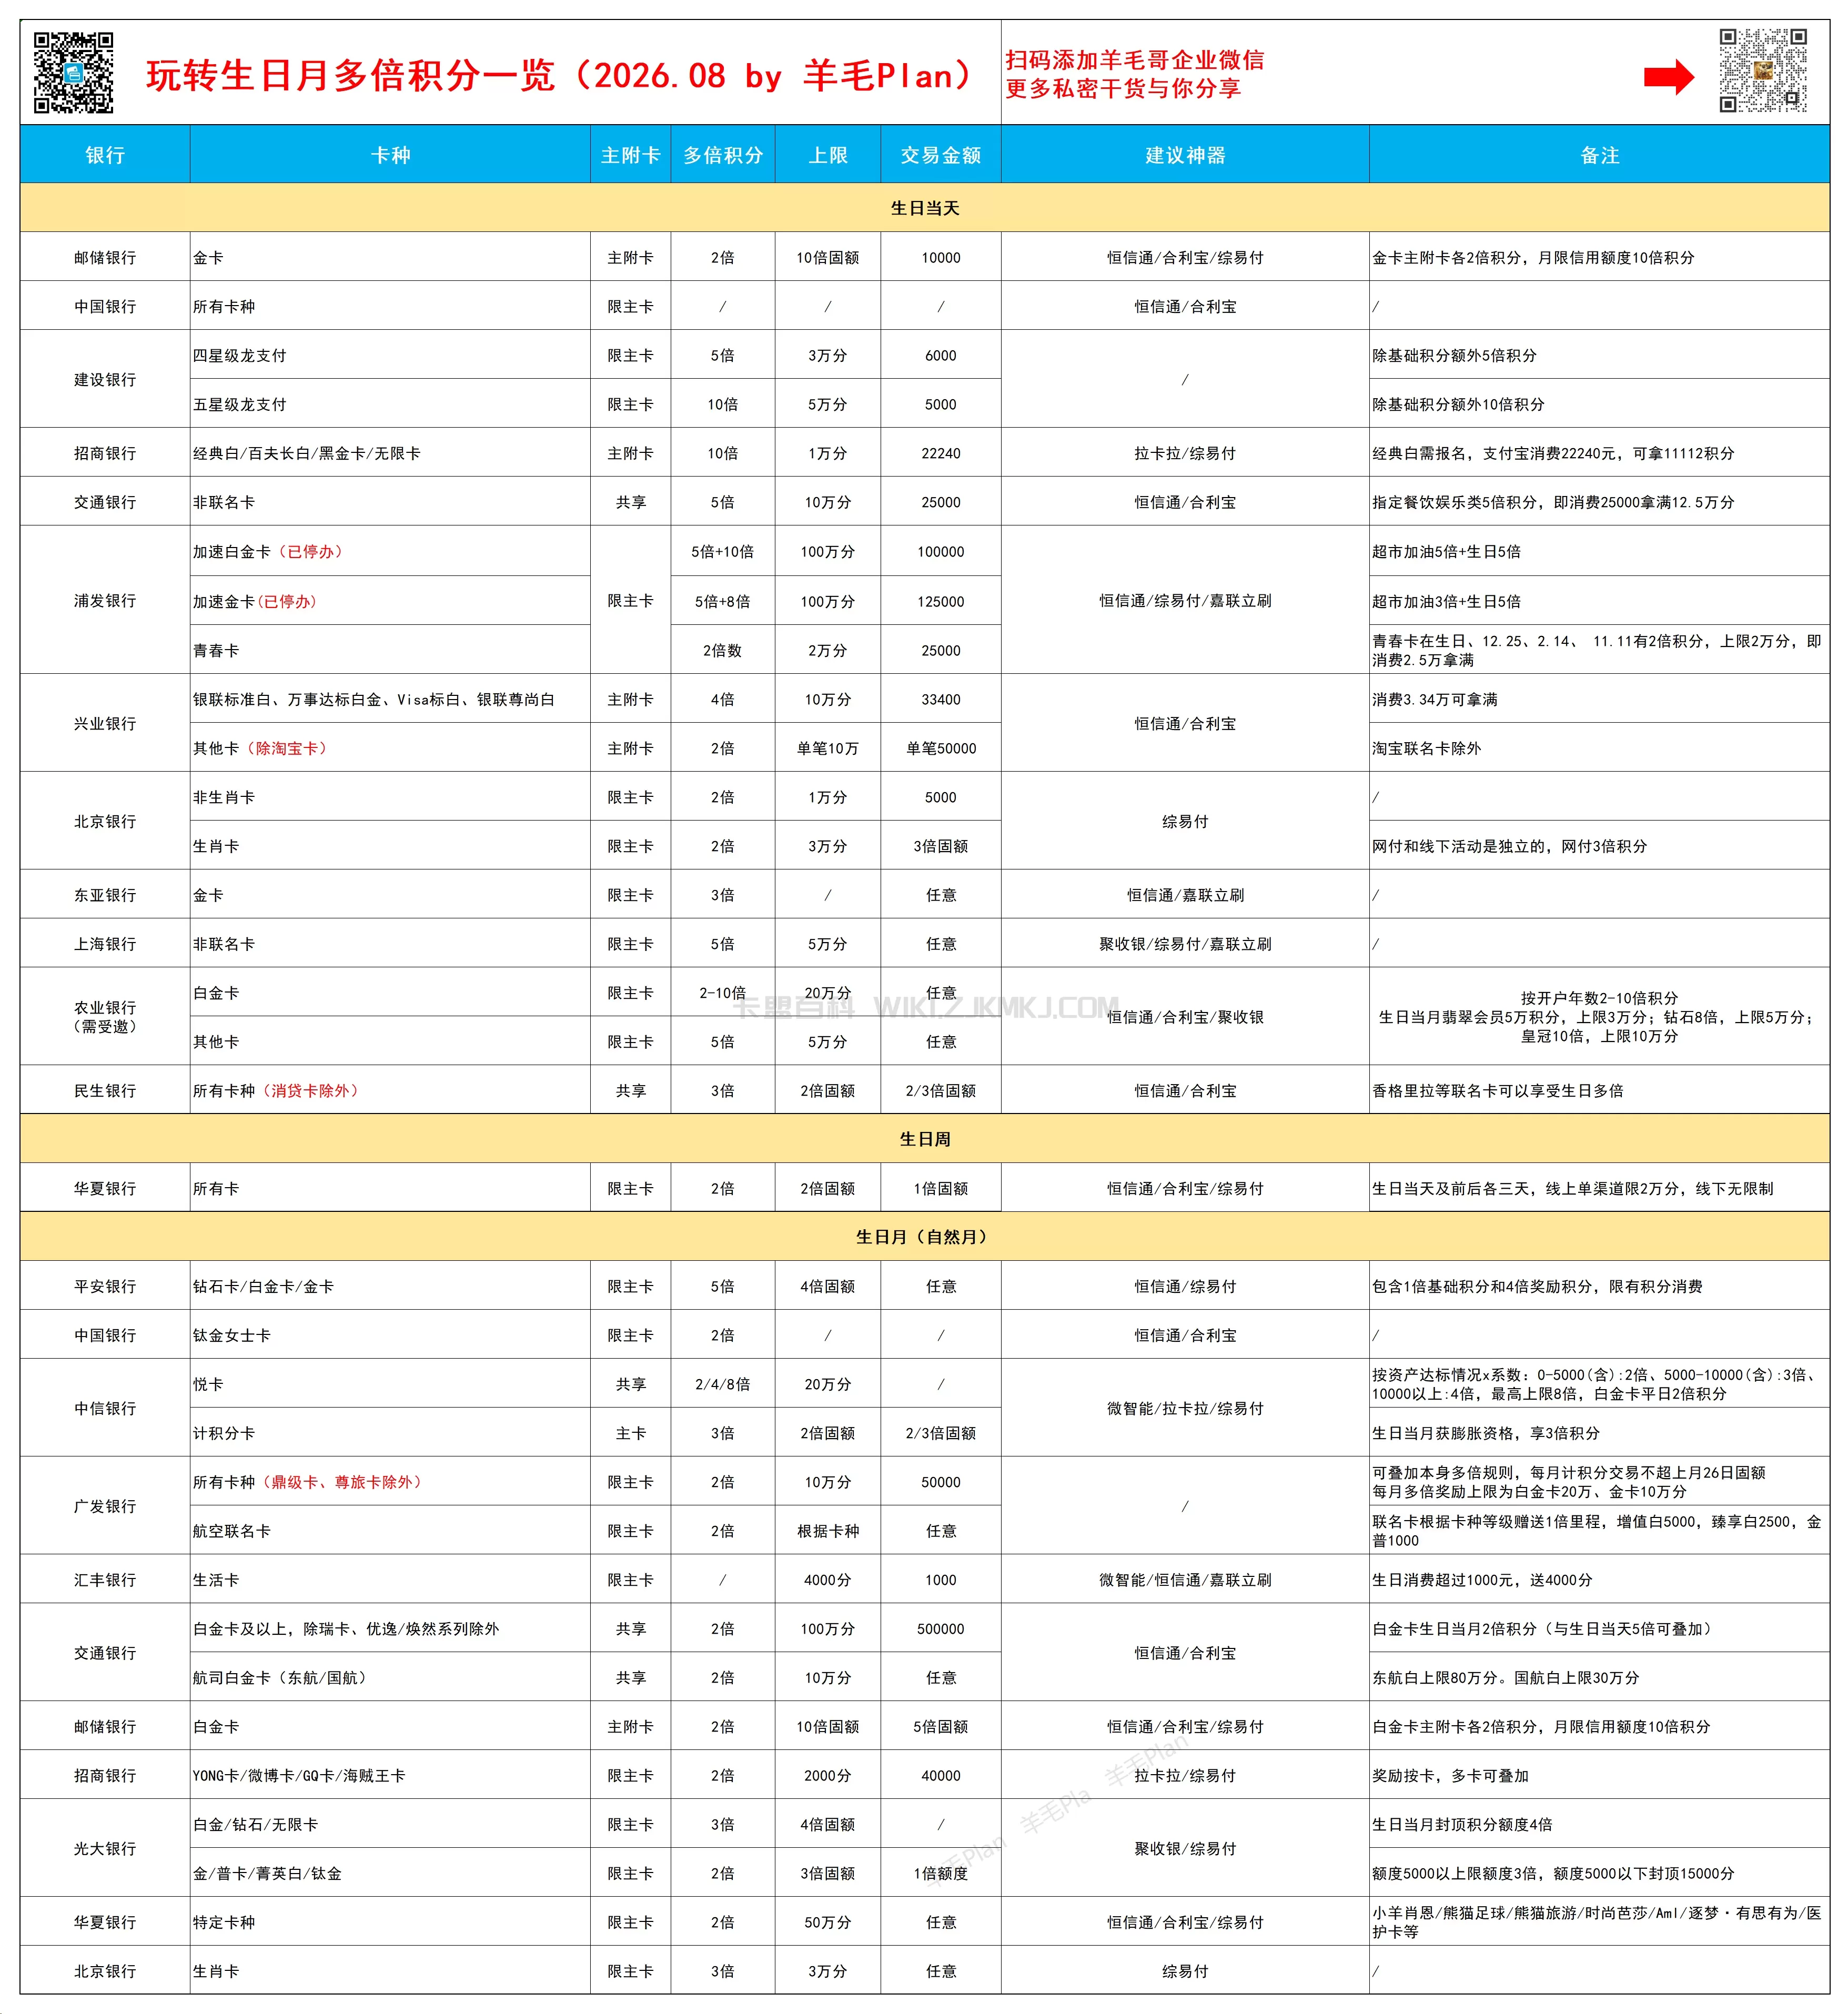Select the tool cell "微智能/拉卡拉/综易付"

1185,1408
